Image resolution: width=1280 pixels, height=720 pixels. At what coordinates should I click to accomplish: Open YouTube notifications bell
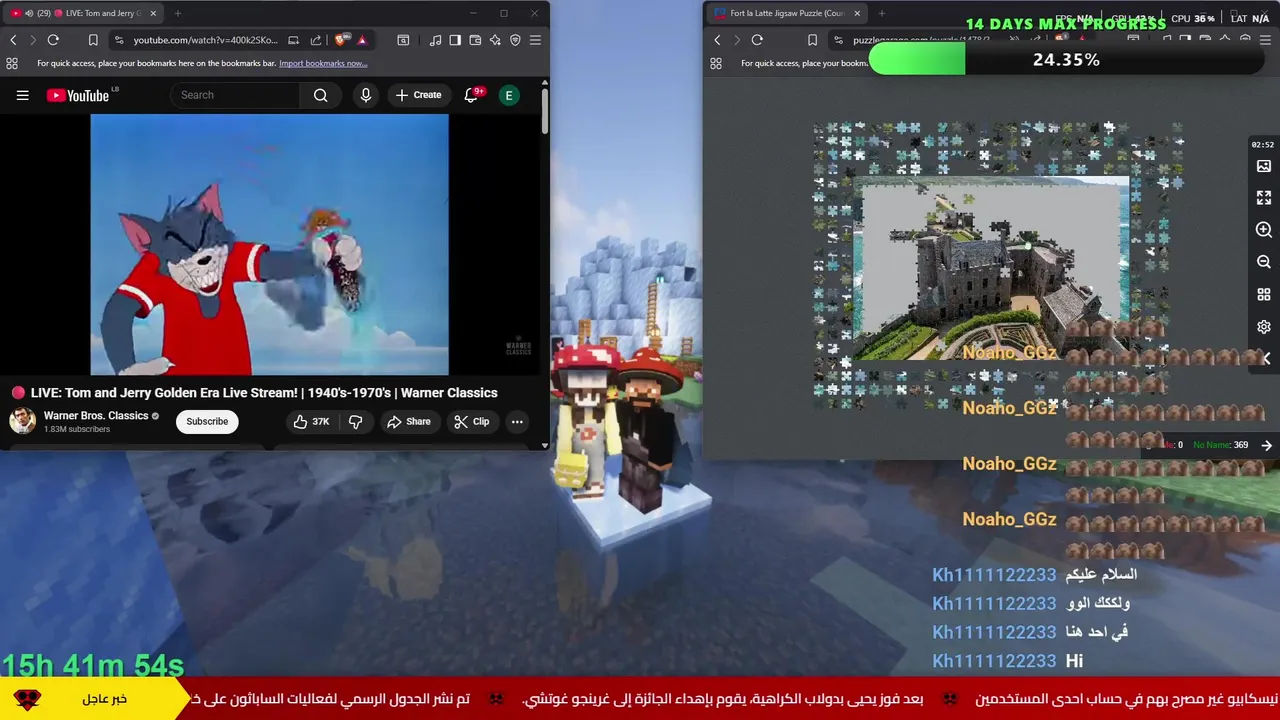coord(471,95)
